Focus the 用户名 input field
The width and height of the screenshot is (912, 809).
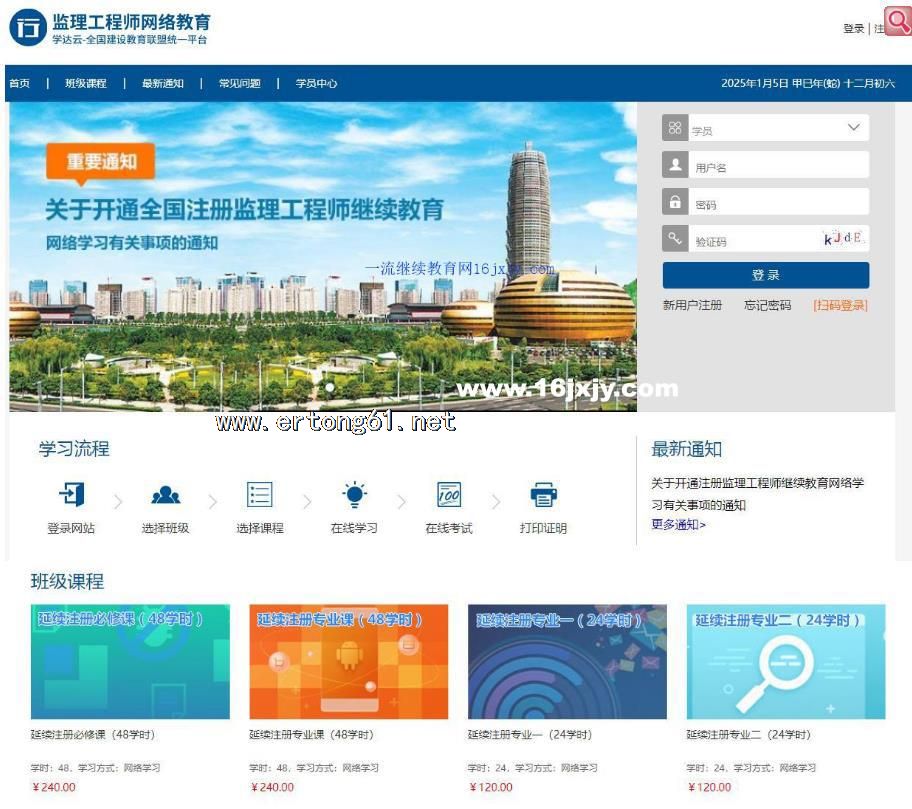pos(777,167)
